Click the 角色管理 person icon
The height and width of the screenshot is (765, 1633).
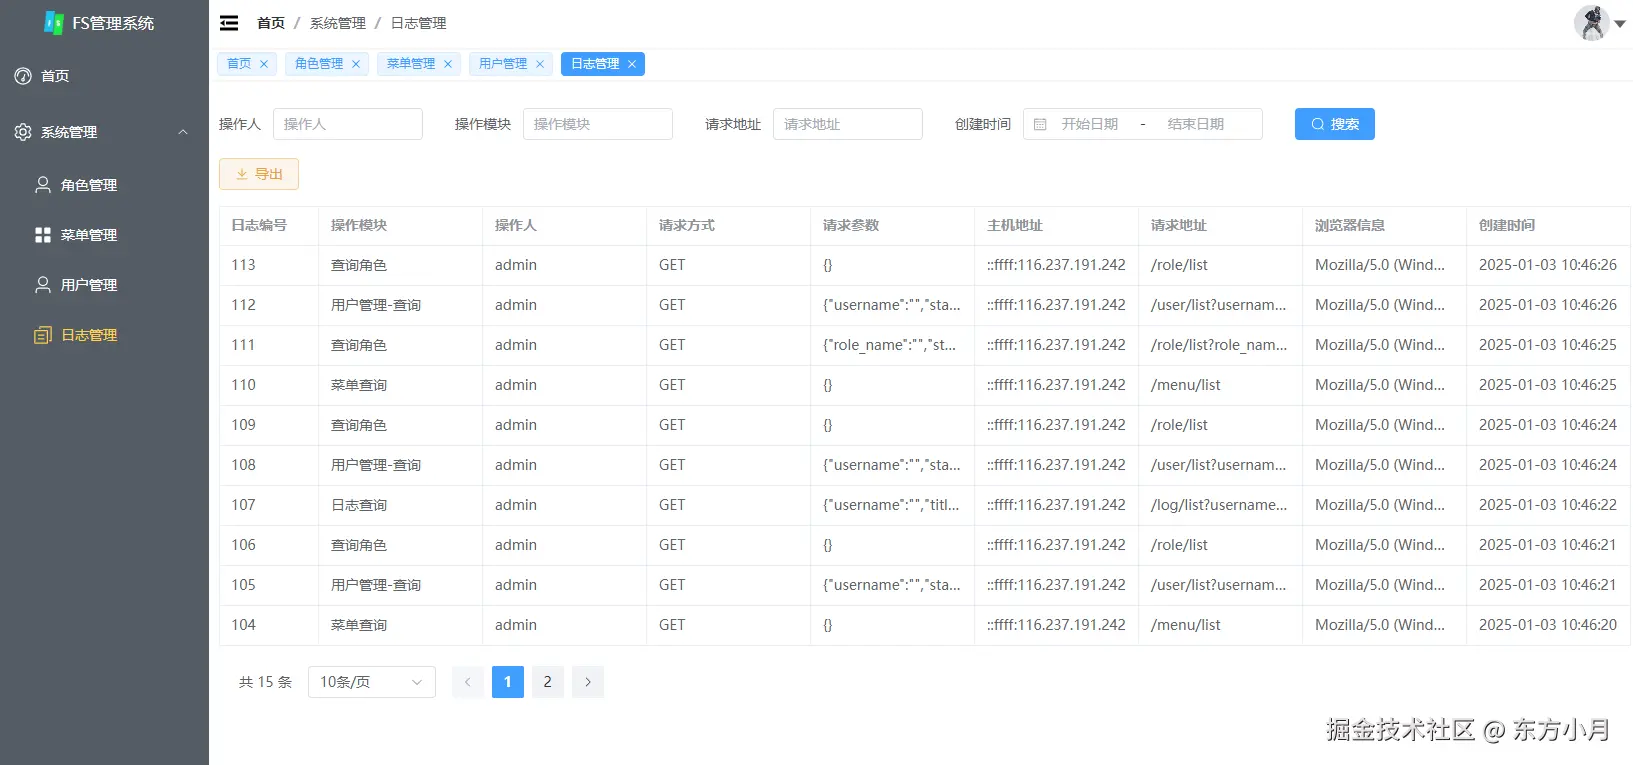tap(43, 185)
